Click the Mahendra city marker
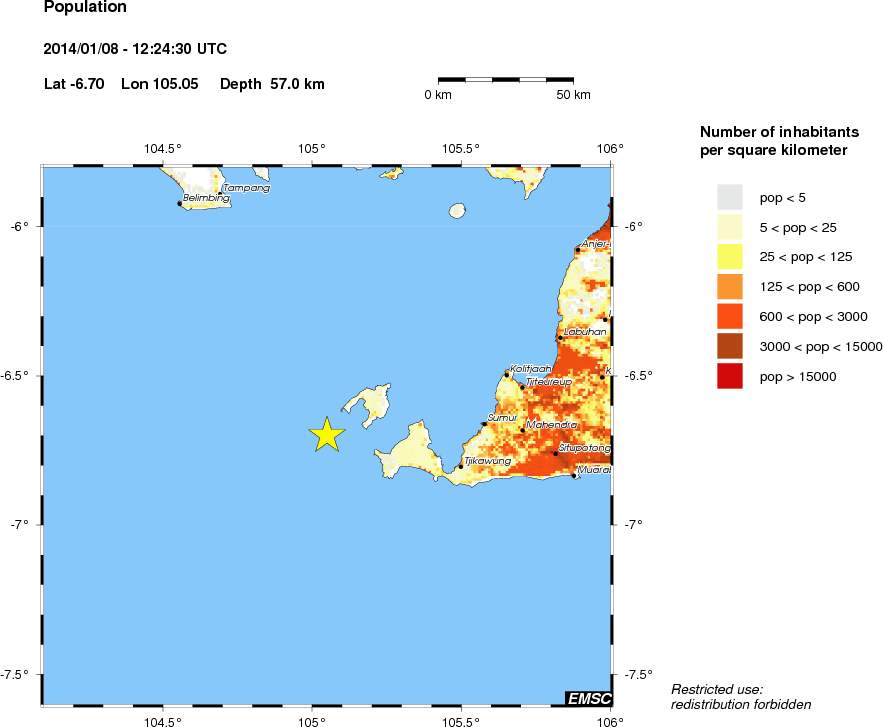 (x=522, y=430)
